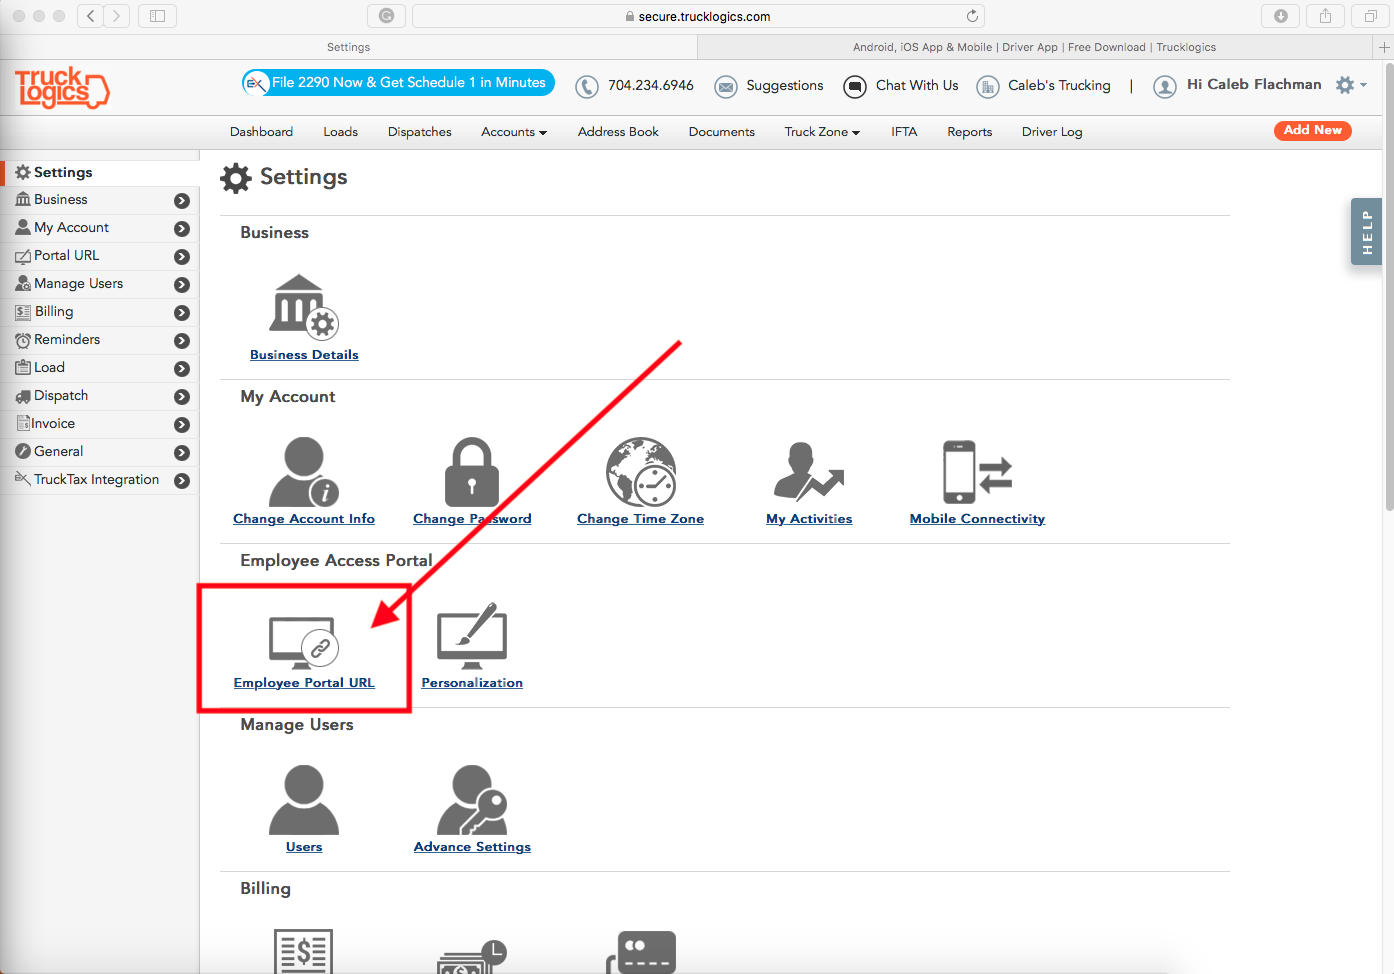Image resolution: width=1394 pixels, height=974 pixels.
Task: Open the Loads menu
Action: pos(340,132)
